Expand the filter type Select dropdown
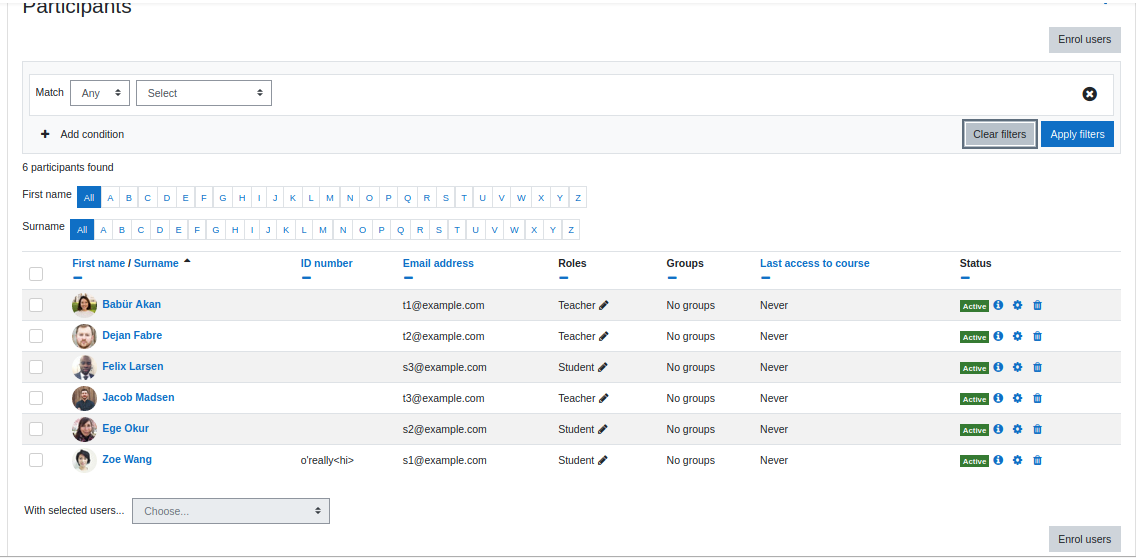The width and height of the screenshot is (1136, 558). (x=204, y=93)
